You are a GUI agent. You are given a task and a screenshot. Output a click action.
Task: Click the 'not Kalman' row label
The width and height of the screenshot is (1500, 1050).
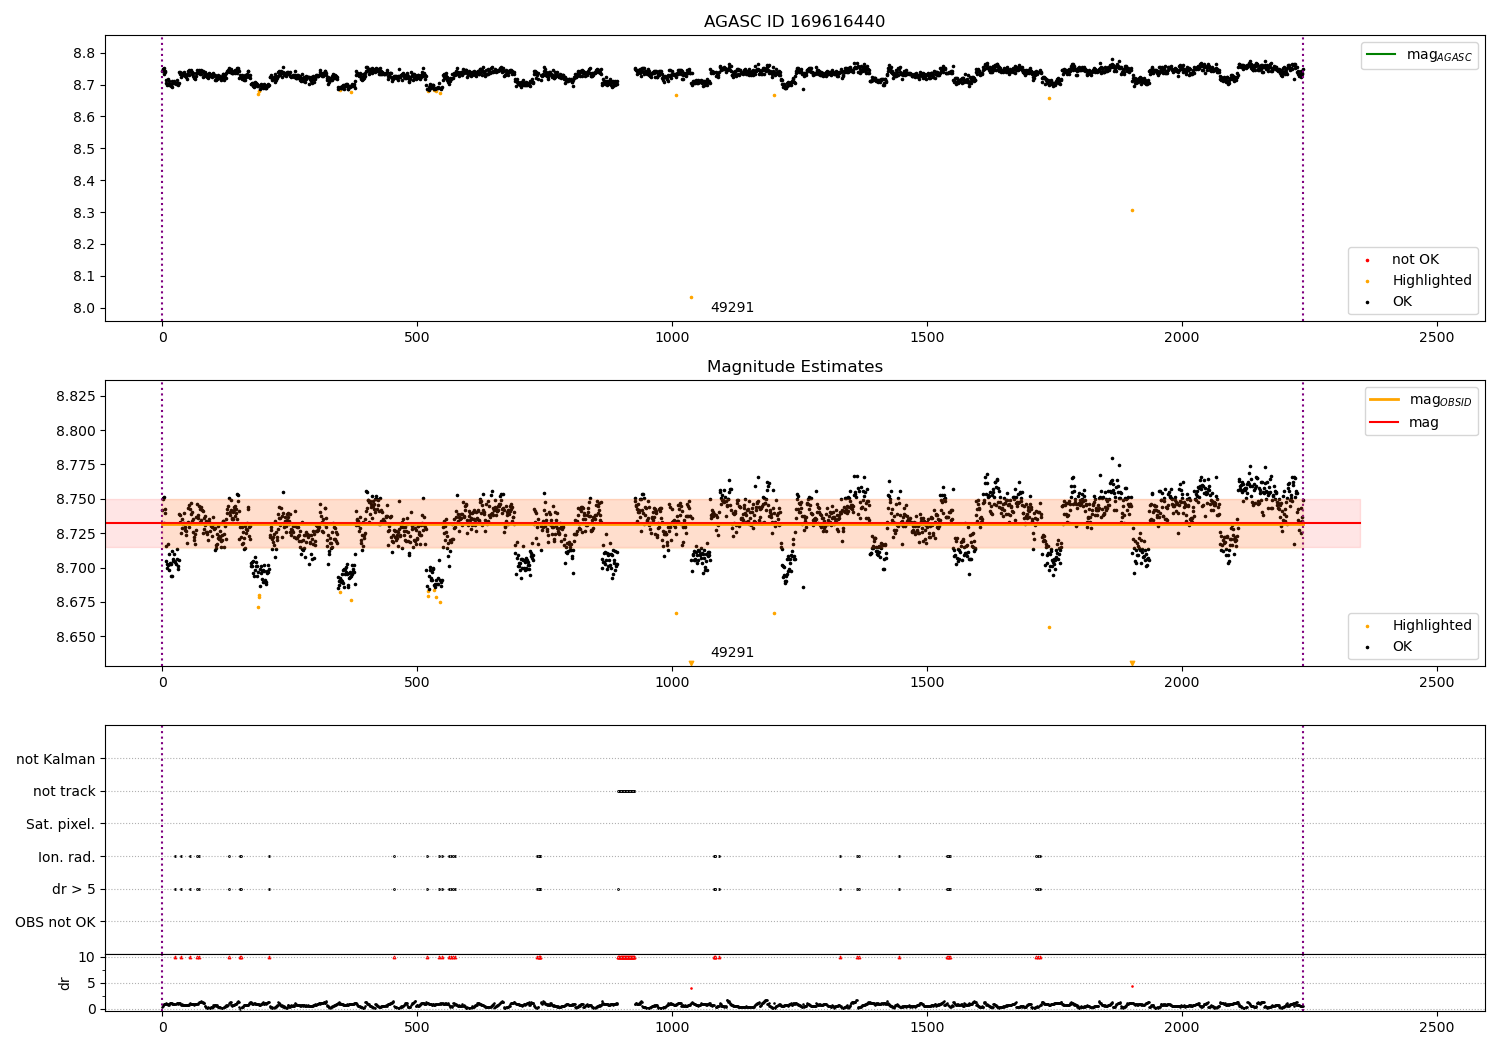coord(56,760)
